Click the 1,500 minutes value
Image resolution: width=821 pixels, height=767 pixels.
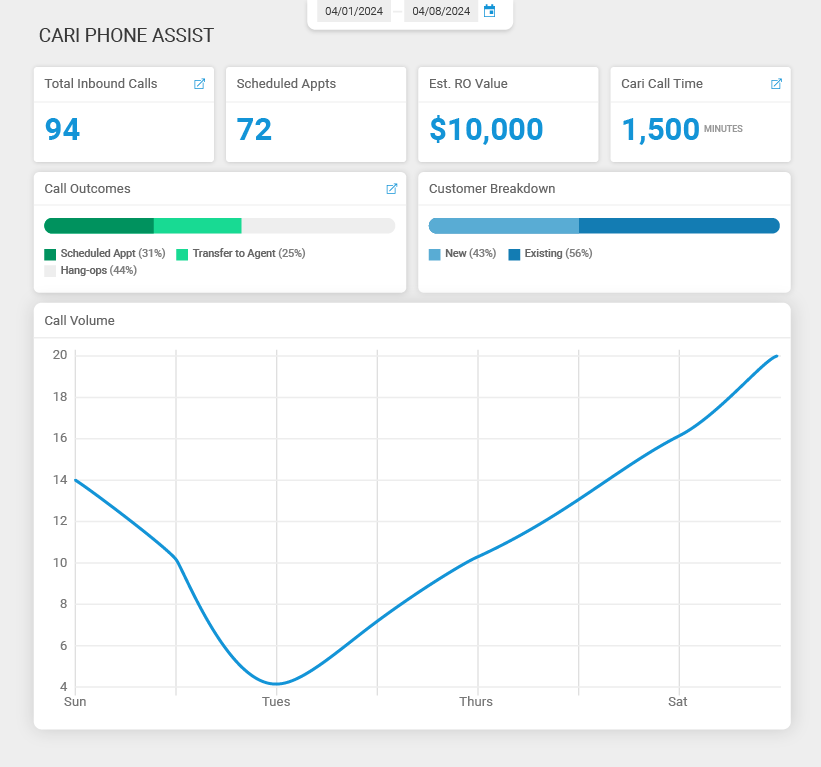click(x=660, y=129)
